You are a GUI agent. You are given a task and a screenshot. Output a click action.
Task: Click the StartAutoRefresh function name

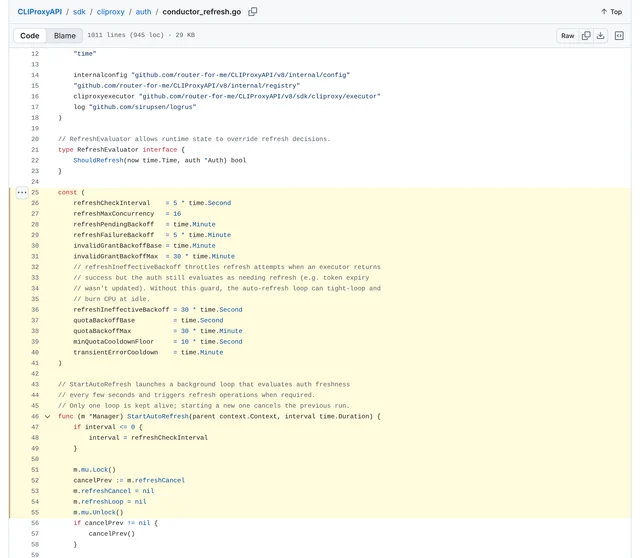[158, 416]
